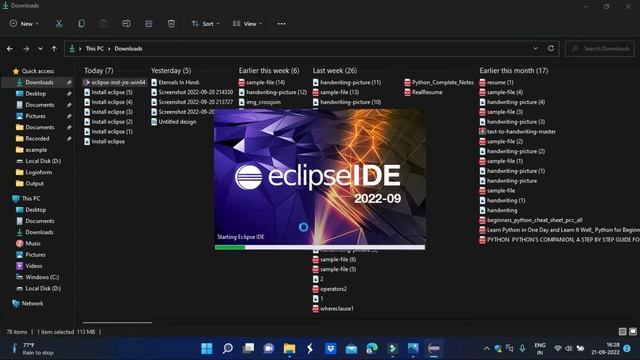Collapse the Today (7) group header
The width and height of the screenshot is (640, 360).
(x=99, y=71)
